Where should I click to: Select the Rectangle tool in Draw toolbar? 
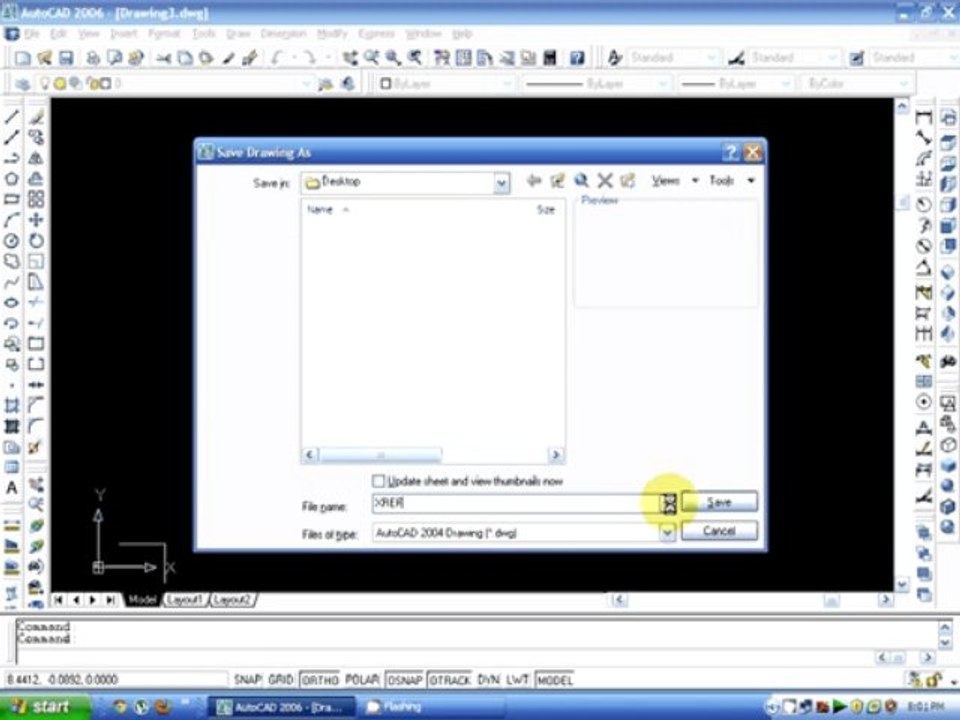(12, 199)
